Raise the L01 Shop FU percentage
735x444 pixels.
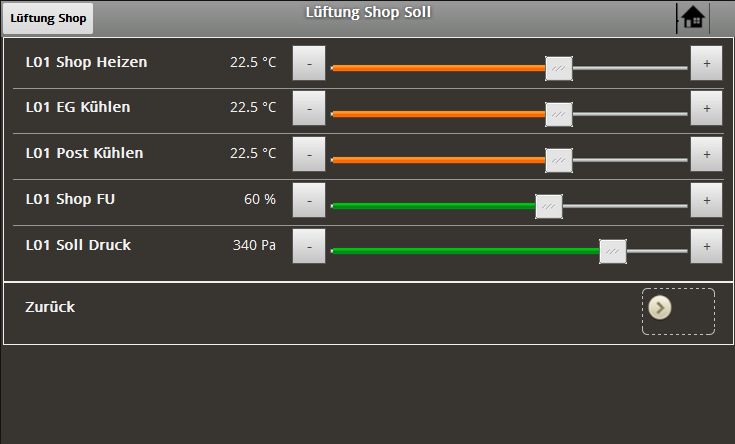706,200
